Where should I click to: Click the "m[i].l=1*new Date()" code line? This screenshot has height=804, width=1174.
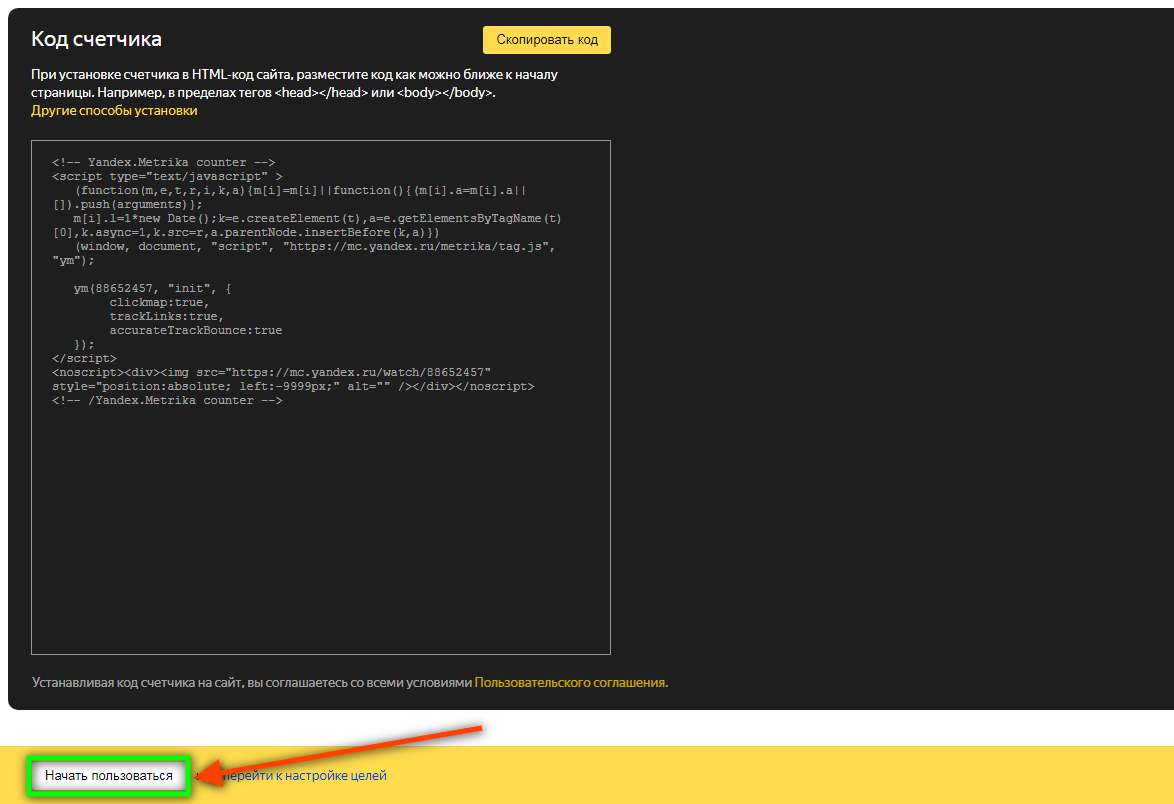(317, 219)
